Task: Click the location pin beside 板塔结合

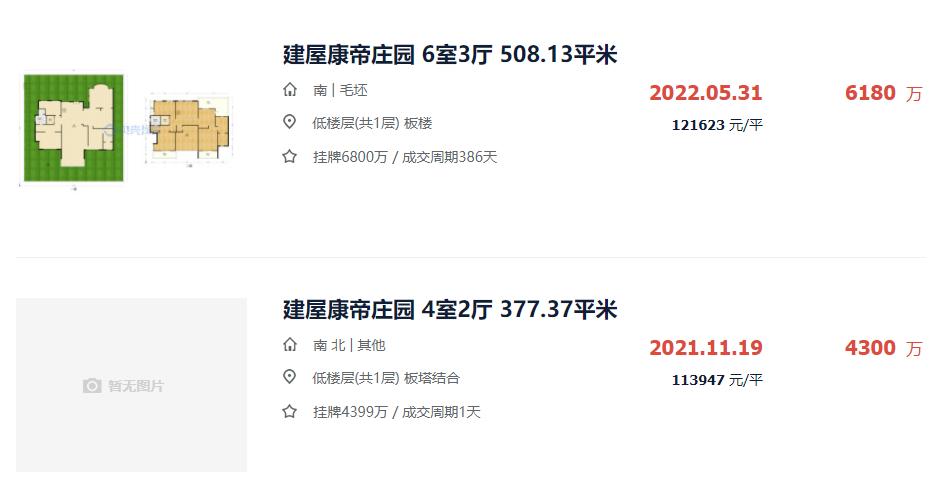Action: [290, 378]
